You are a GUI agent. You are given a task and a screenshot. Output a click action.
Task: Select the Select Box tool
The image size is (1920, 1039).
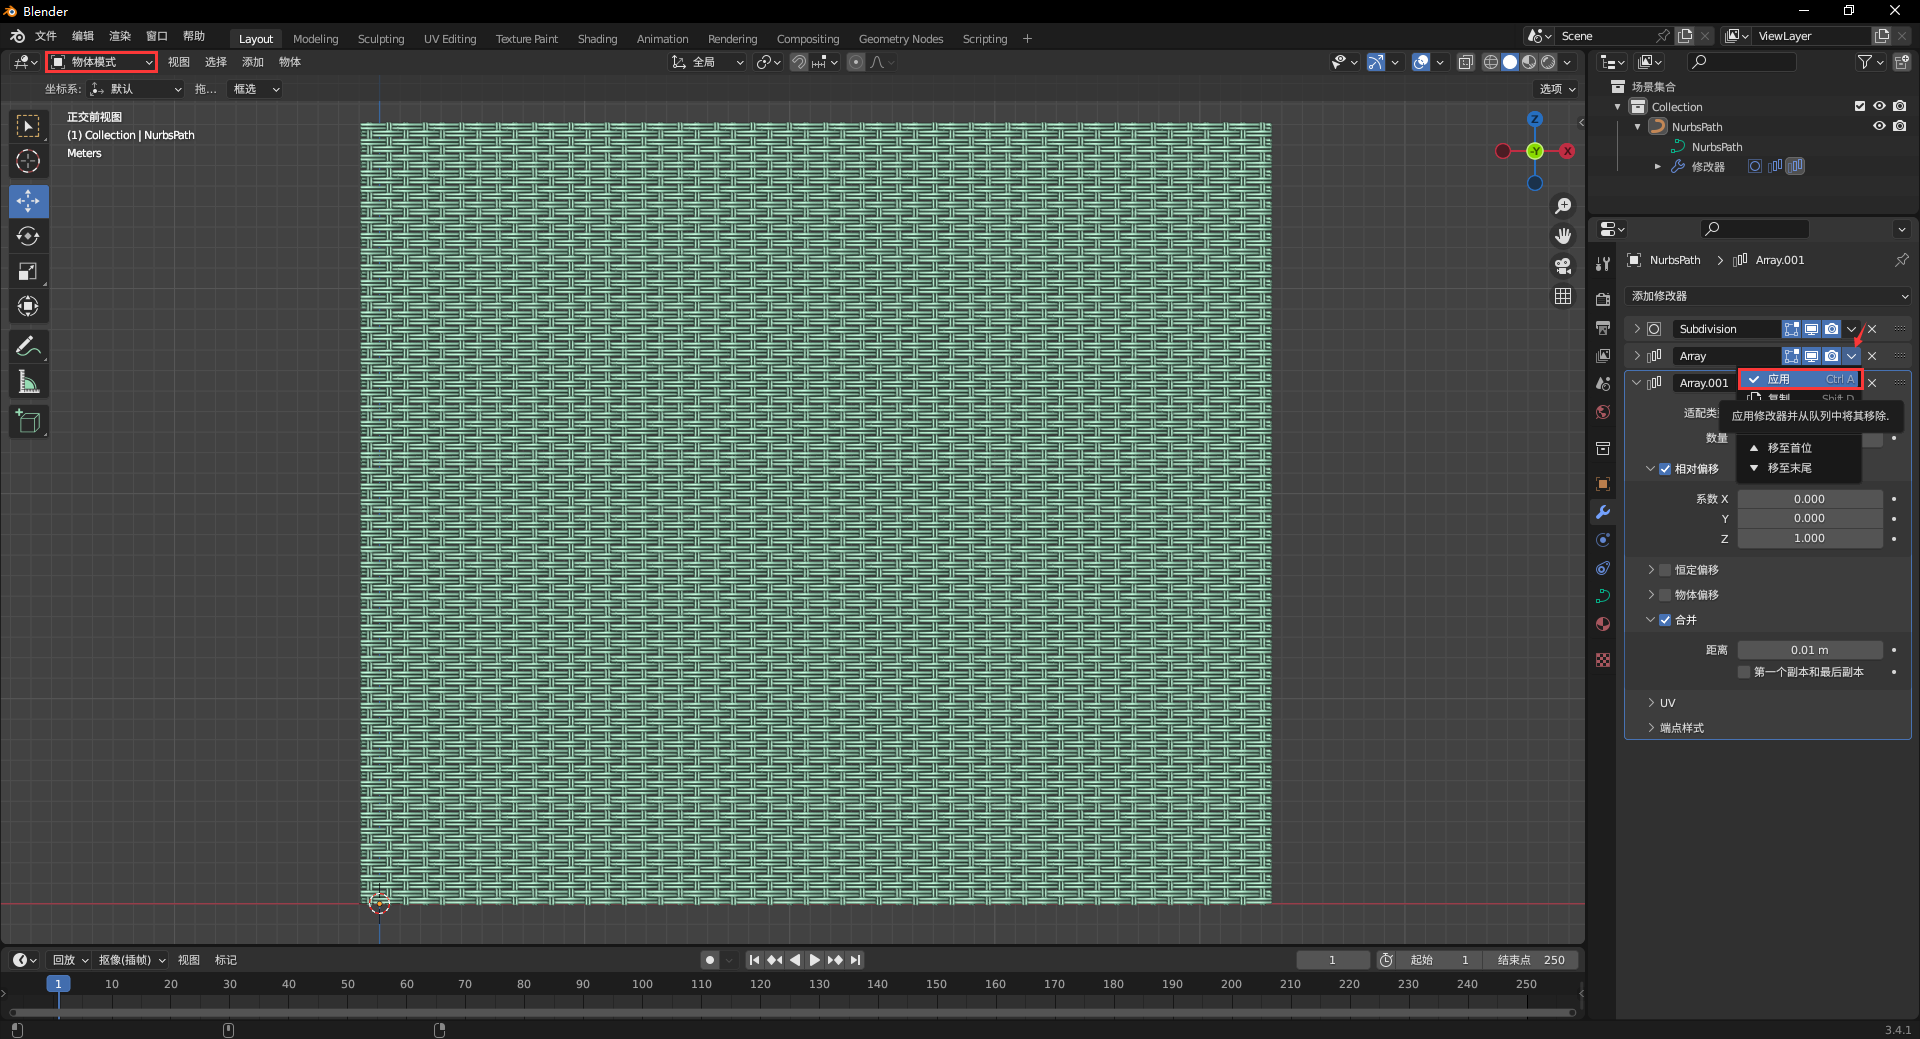[x=28, y=126]
